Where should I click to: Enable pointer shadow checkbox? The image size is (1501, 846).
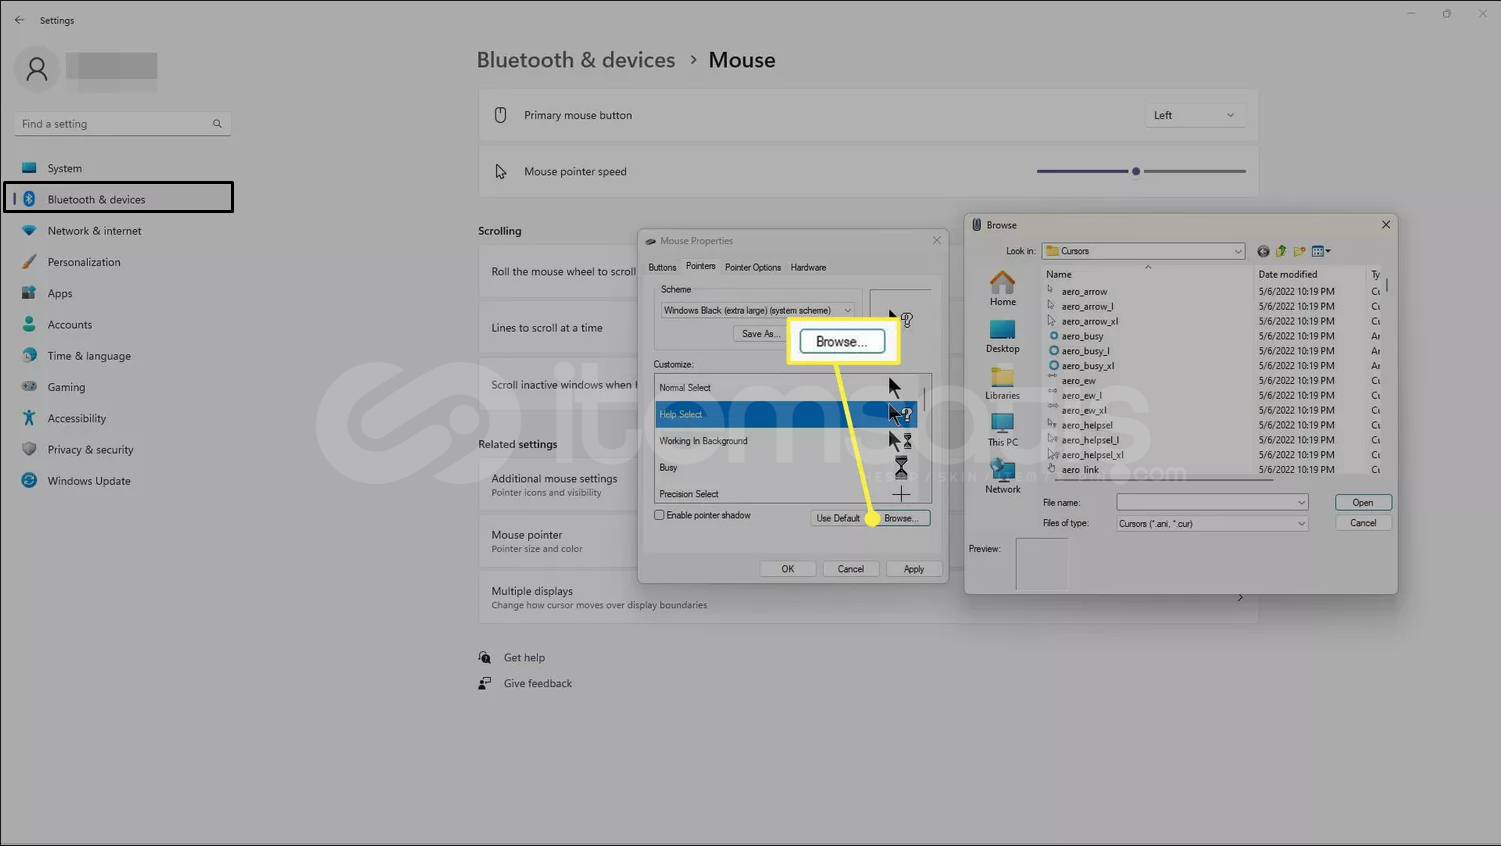pos(659,515)
